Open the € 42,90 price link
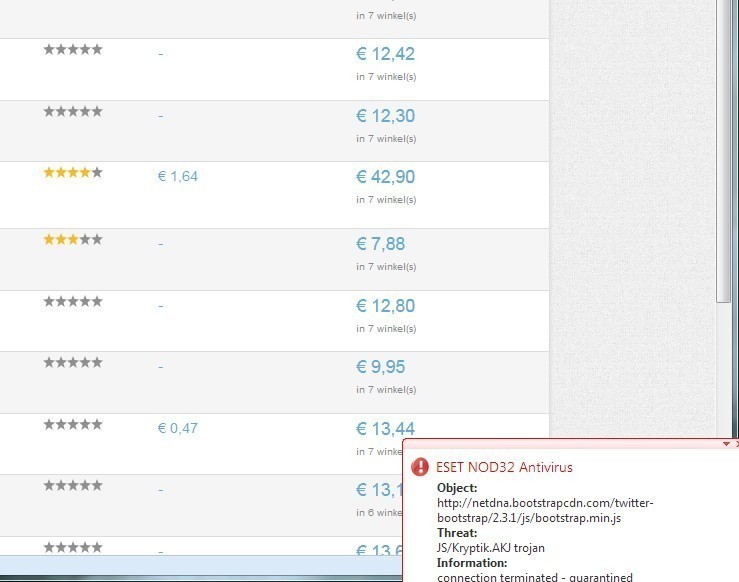Image resolution: width=739 pixels, height=582 pixels. click(385, 177)
